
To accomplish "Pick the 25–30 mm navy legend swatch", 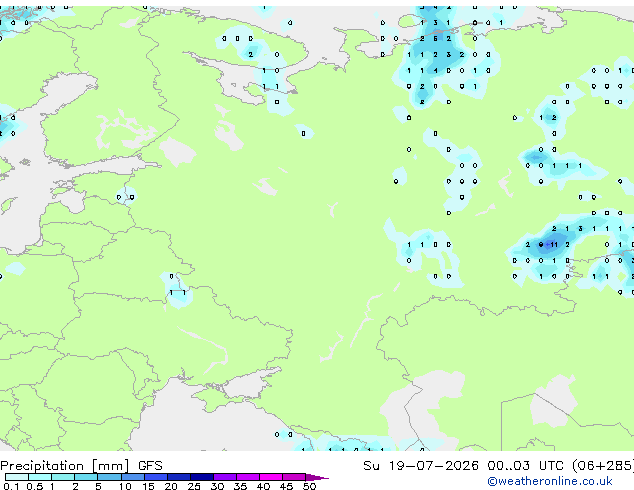I will click(202, 477).
